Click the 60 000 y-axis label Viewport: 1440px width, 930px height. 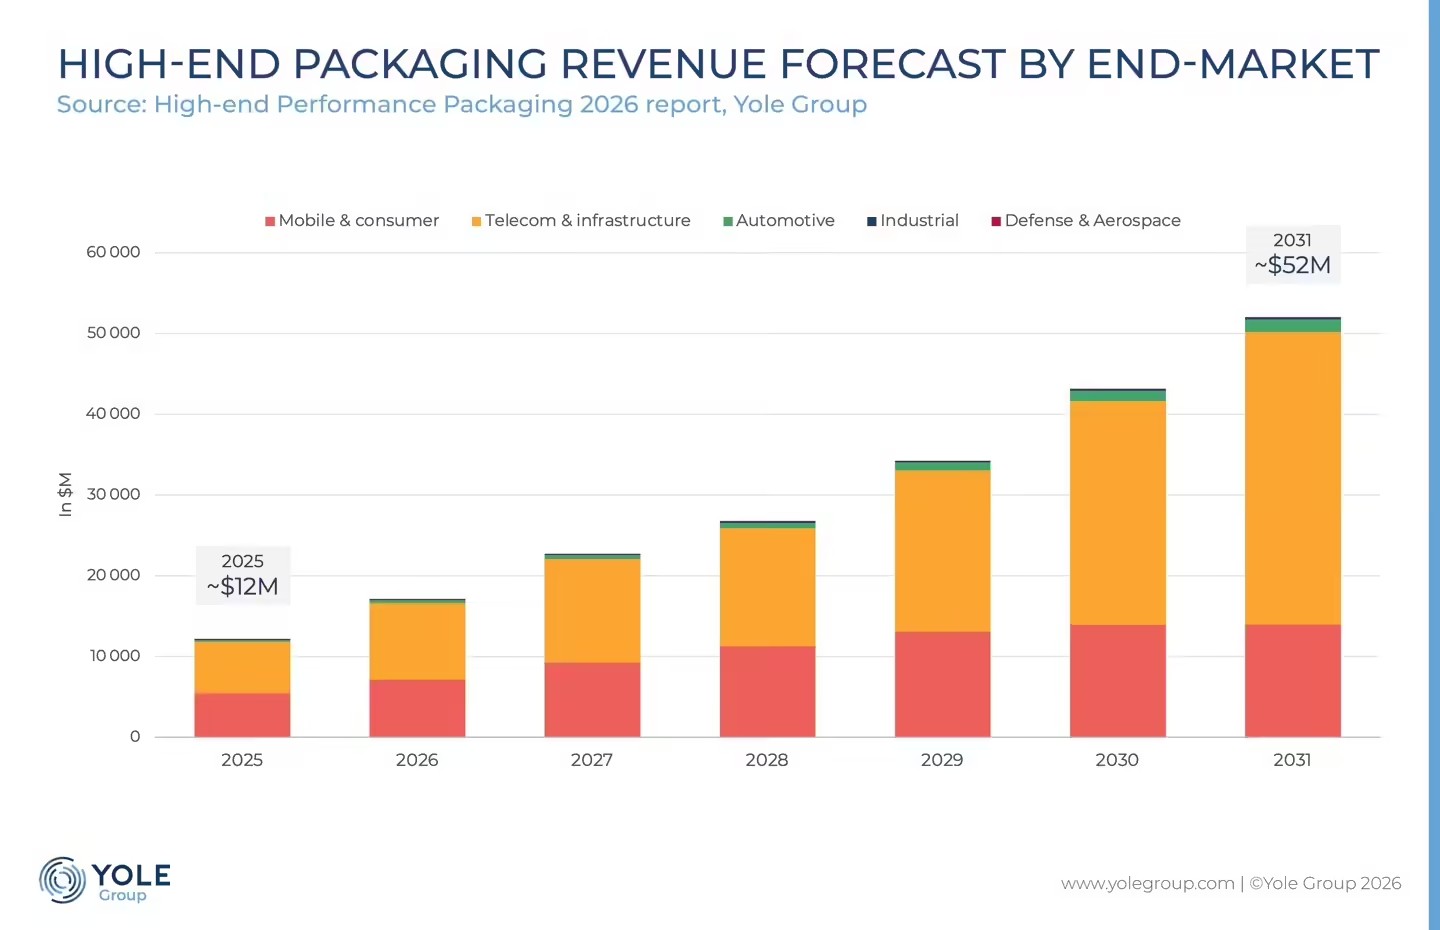[113, 252]
